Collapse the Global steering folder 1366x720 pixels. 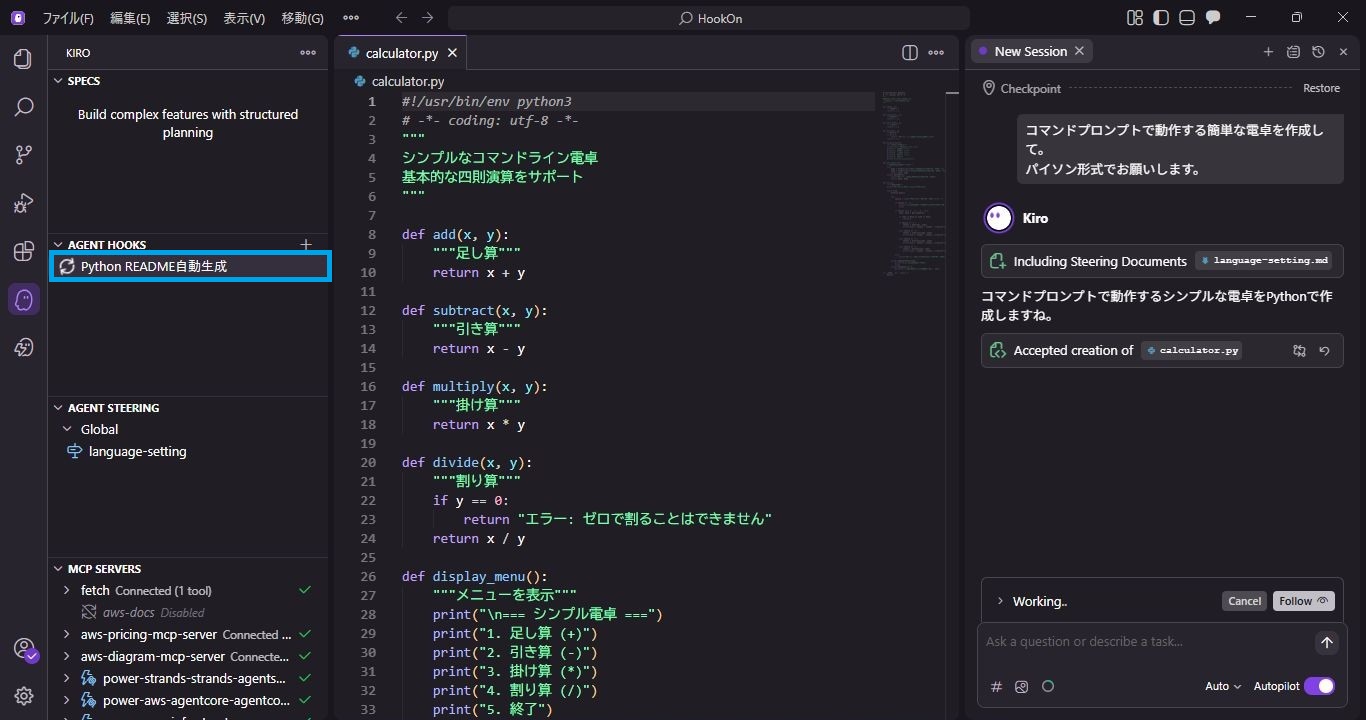[x=67, y=429]
